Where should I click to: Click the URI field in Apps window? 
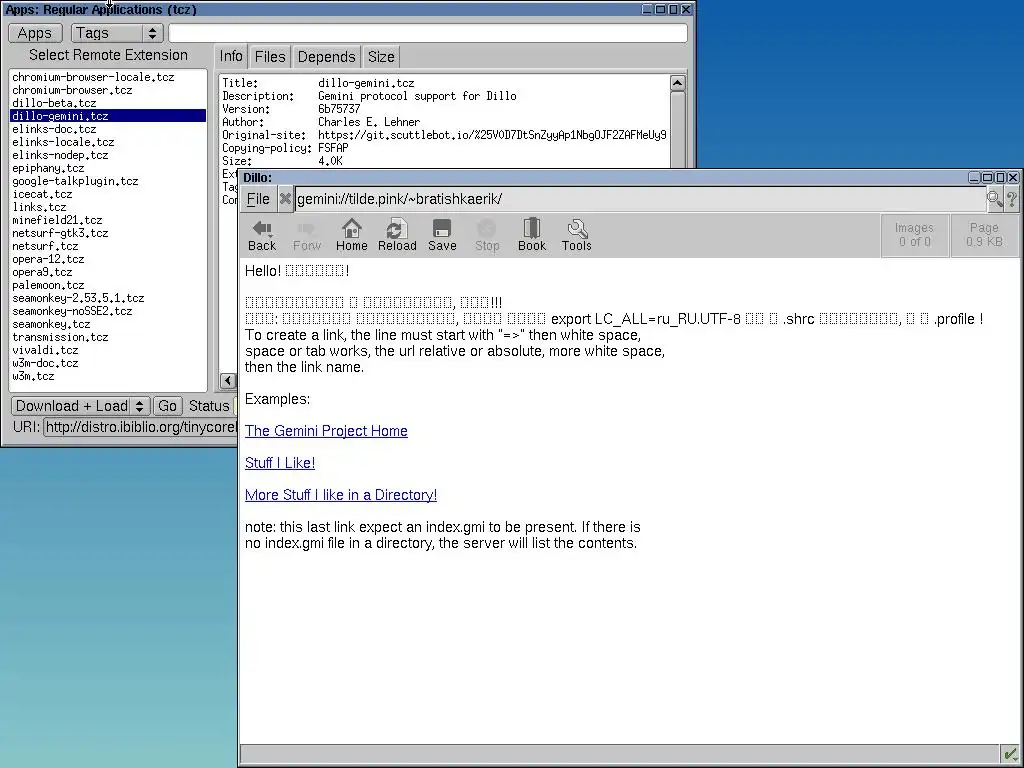140,427
